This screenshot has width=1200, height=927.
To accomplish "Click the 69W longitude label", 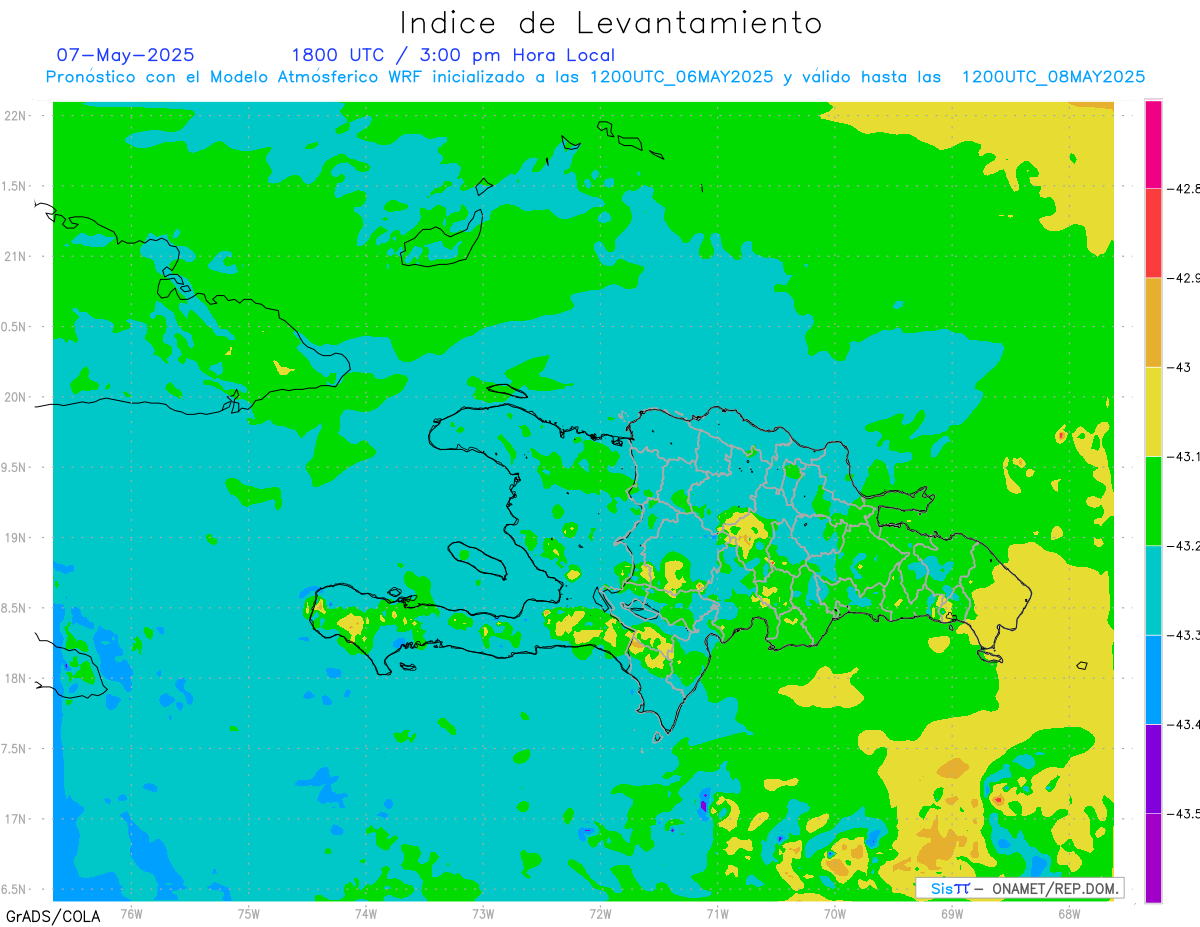I will 952,914.
